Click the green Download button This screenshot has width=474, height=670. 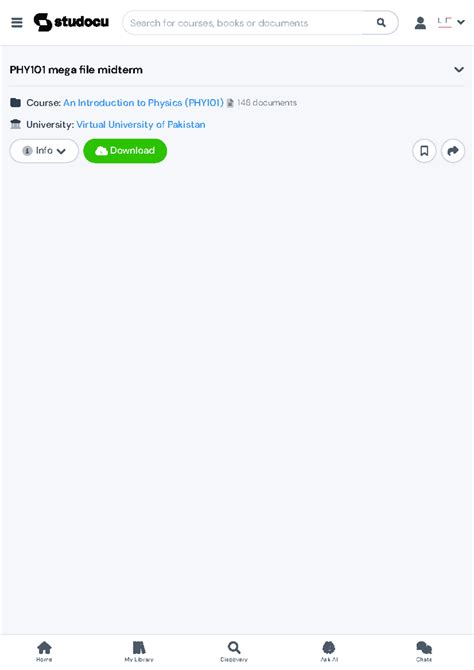[x=125, y=150]
